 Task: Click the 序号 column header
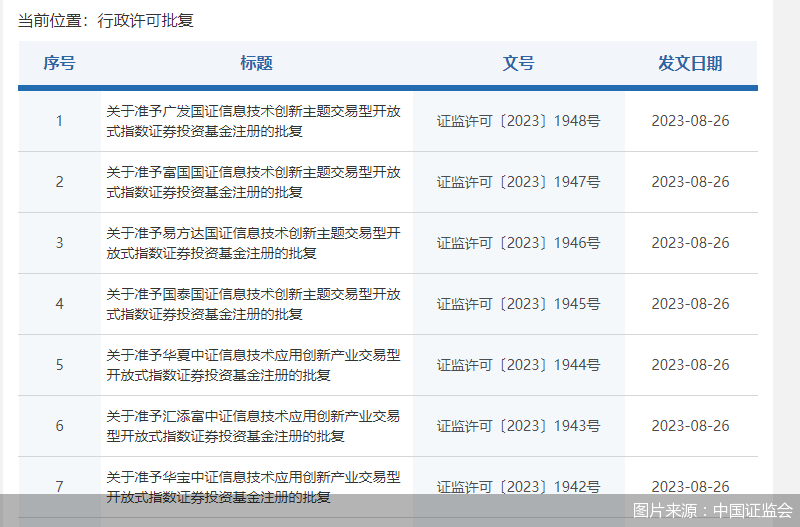coord(59,63)
